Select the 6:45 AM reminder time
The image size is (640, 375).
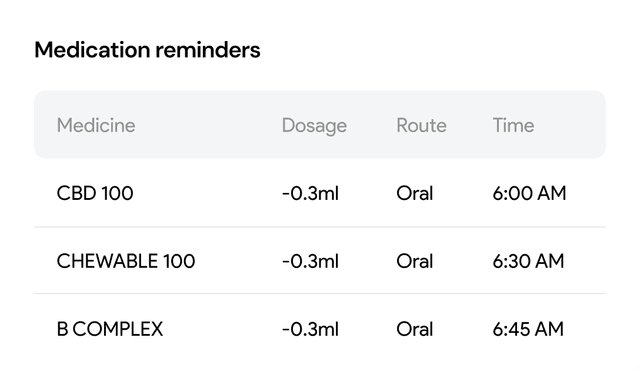(529, 329)
